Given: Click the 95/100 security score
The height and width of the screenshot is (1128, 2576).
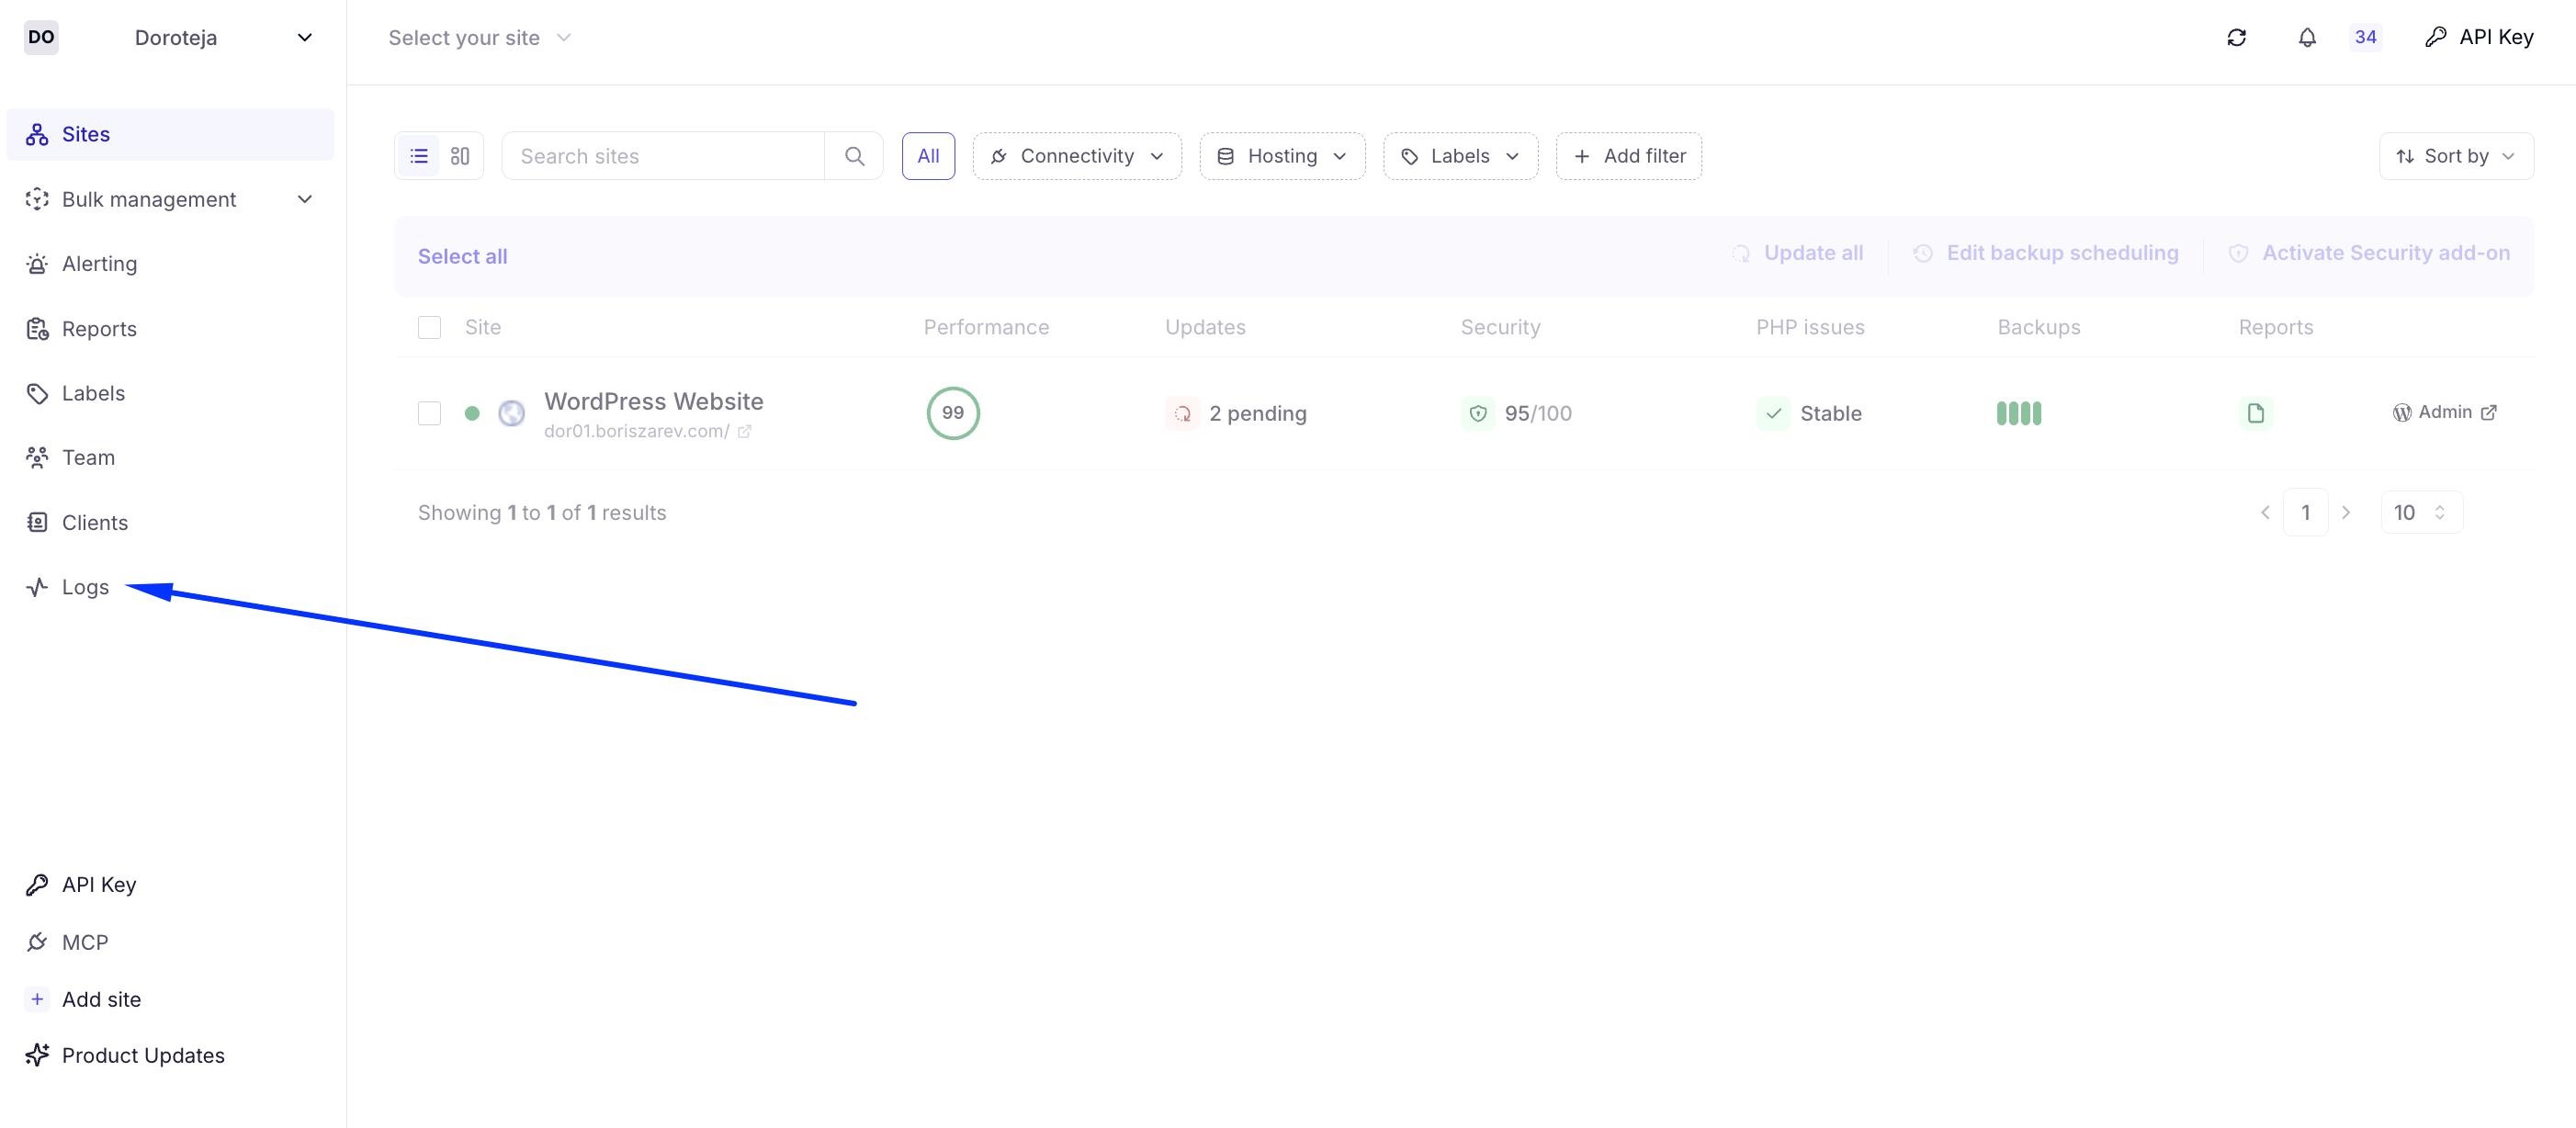Looking at the screenshot, I should (1537, 413).
